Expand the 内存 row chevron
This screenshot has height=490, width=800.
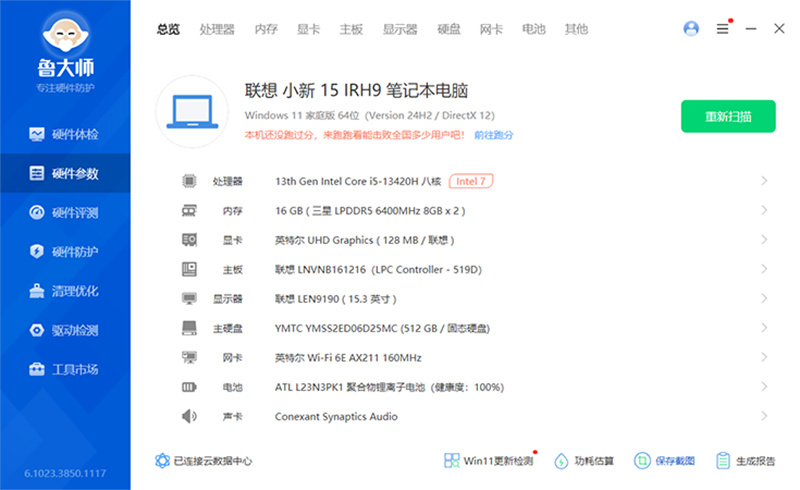[x=764, y=210]
